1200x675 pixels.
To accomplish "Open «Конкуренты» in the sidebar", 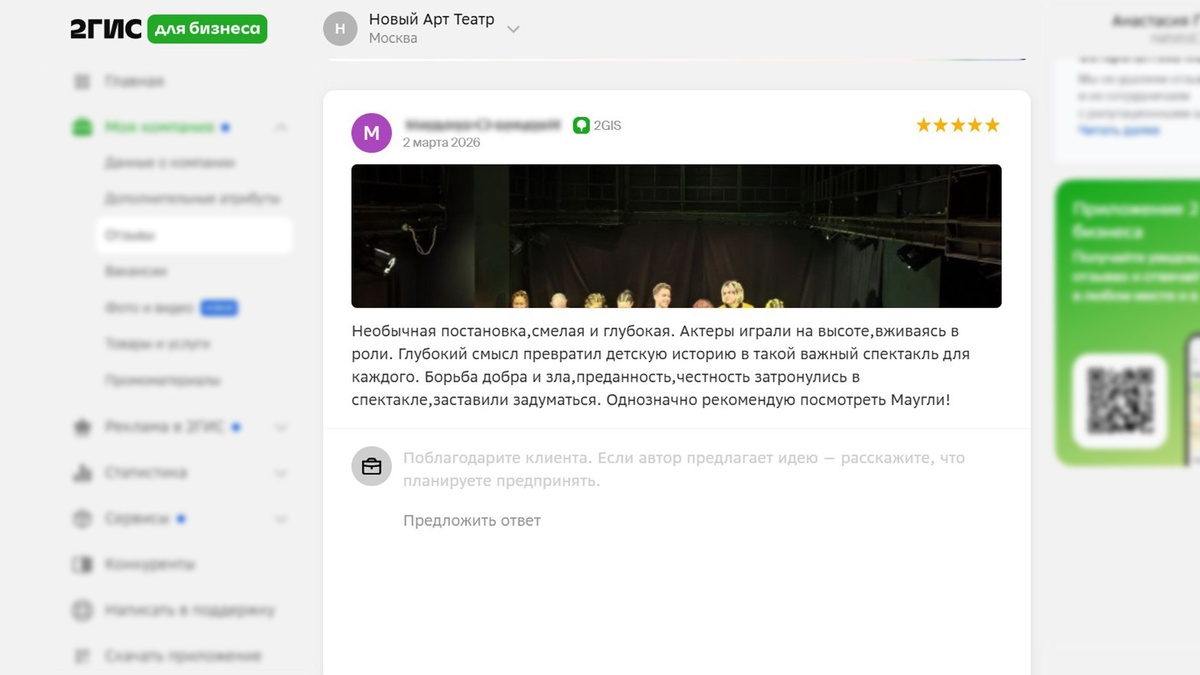I will click(150, 565).
